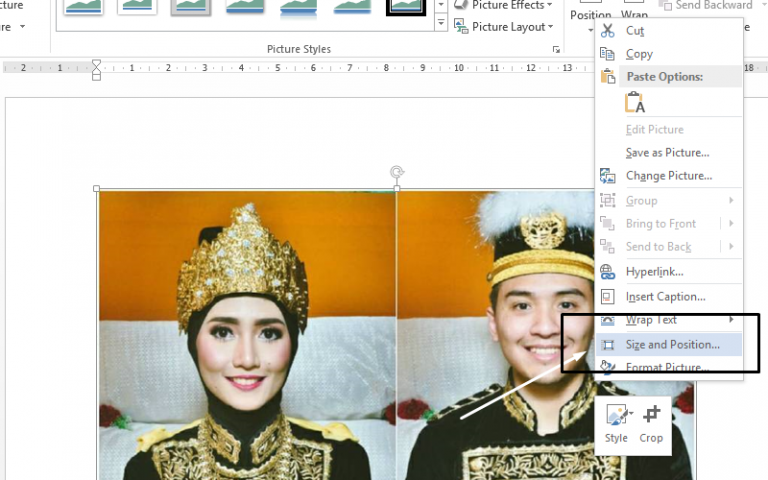Open Picture Styles dialog launcher
The width and height of the screenshot is (768, 480).
click(556, 49)
